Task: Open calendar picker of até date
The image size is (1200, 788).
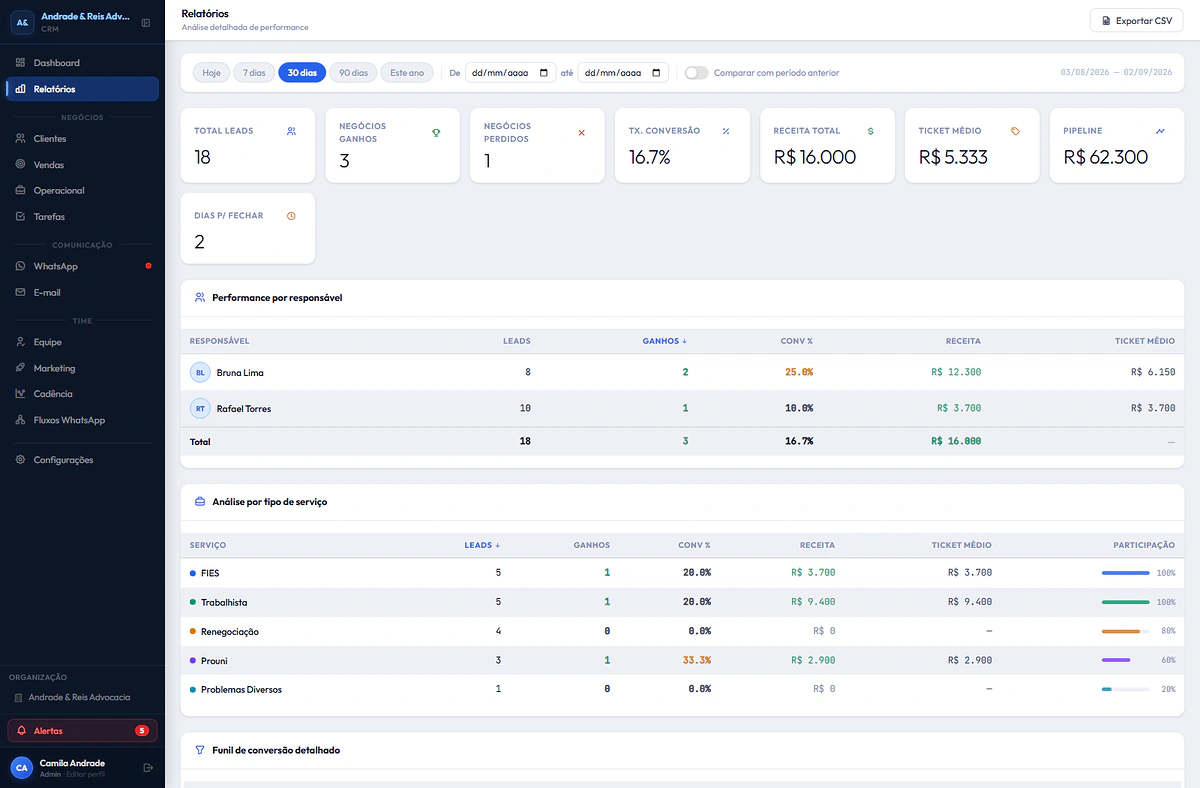Action: click(657, 73)
